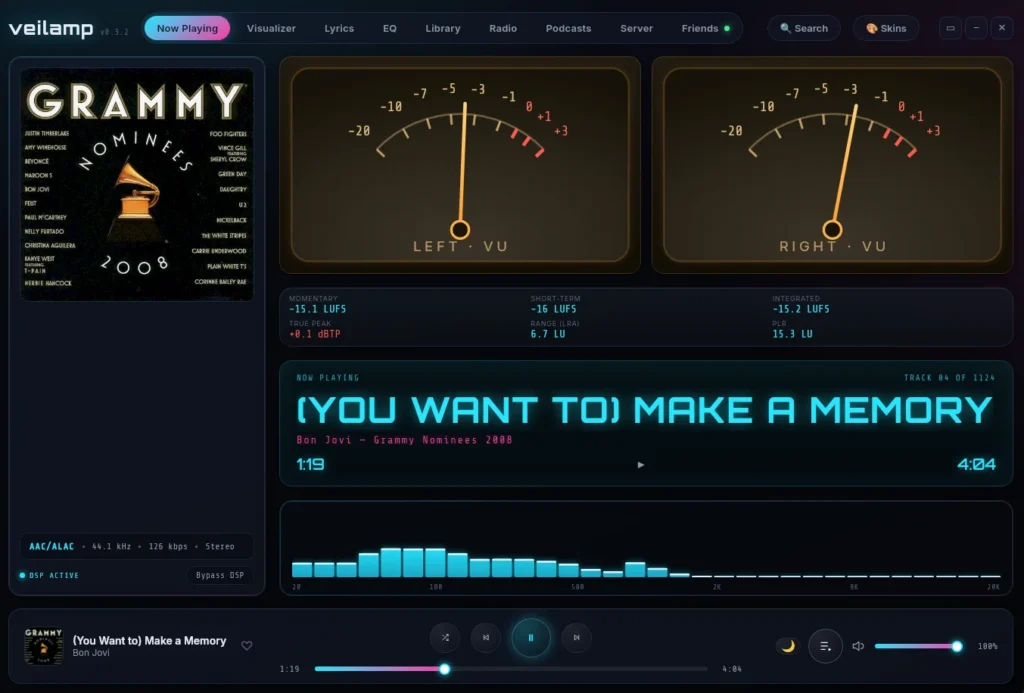
Task: Toggle the DSP ACTIVE indicator
Action: click(50, 575)
